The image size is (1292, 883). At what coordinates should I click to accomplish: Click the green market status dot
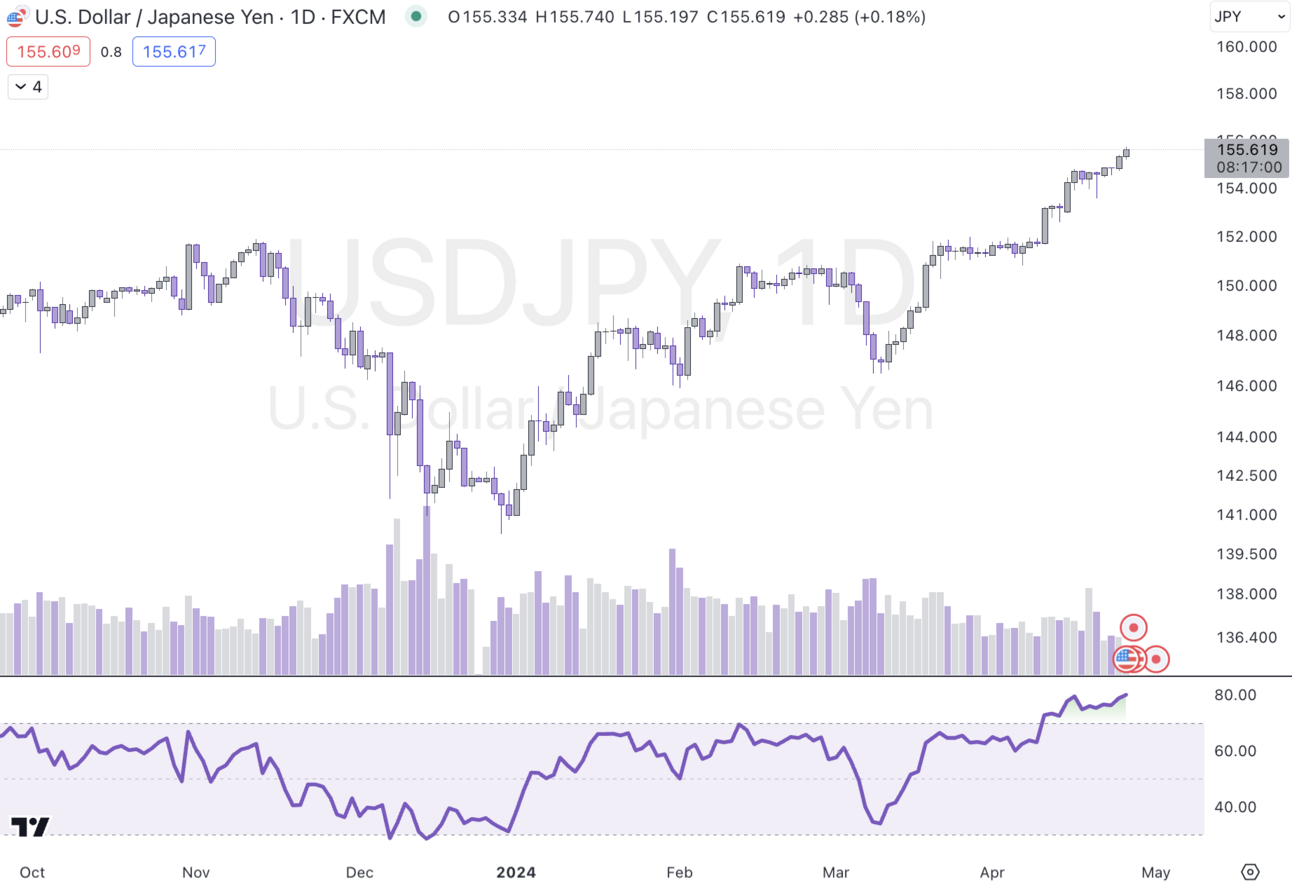[415, 16]
